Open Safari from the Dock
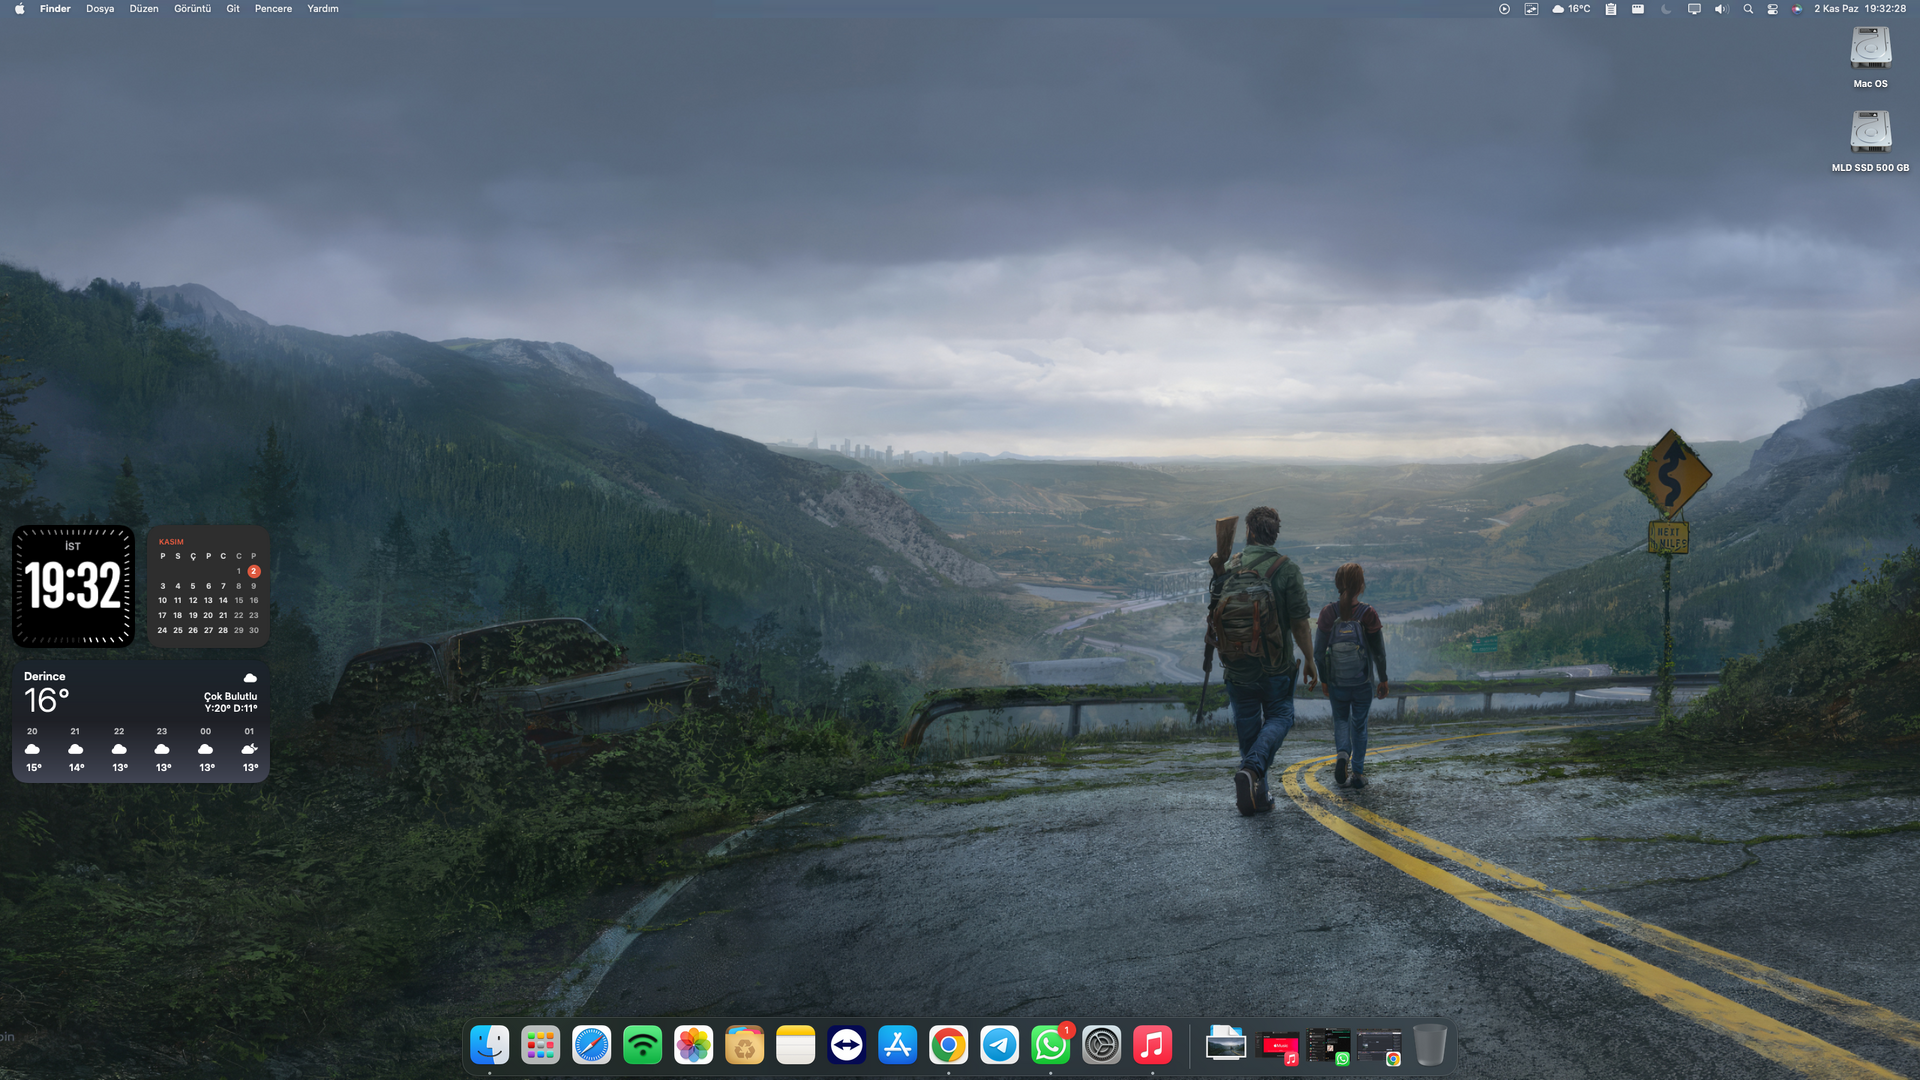 591,1046
